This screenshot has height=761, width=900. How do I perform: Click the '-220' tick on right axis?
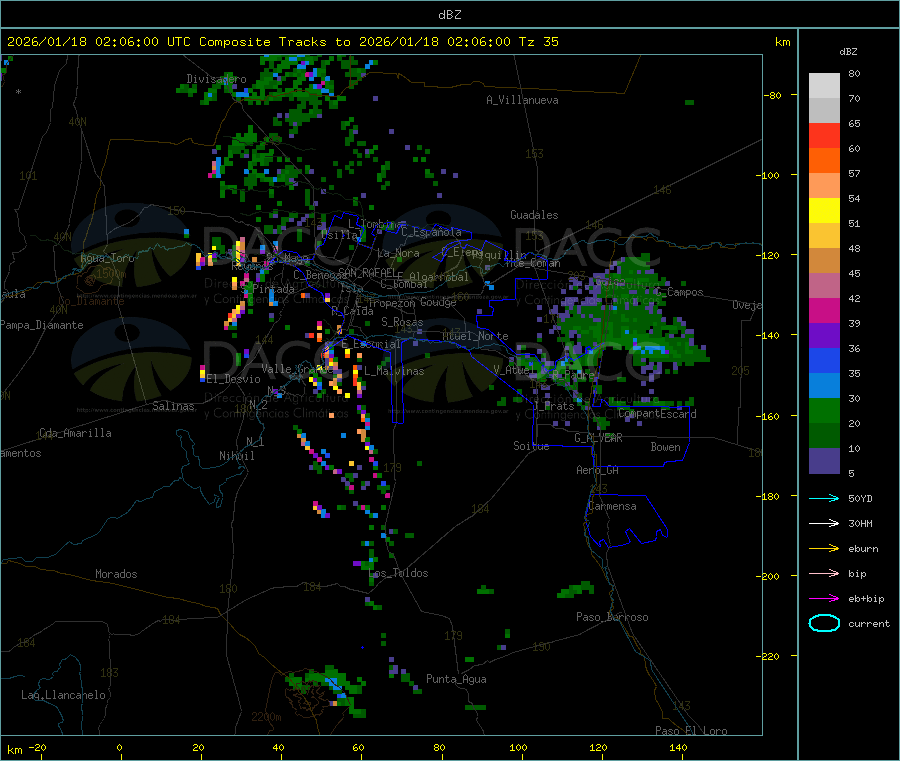point(768,657)
